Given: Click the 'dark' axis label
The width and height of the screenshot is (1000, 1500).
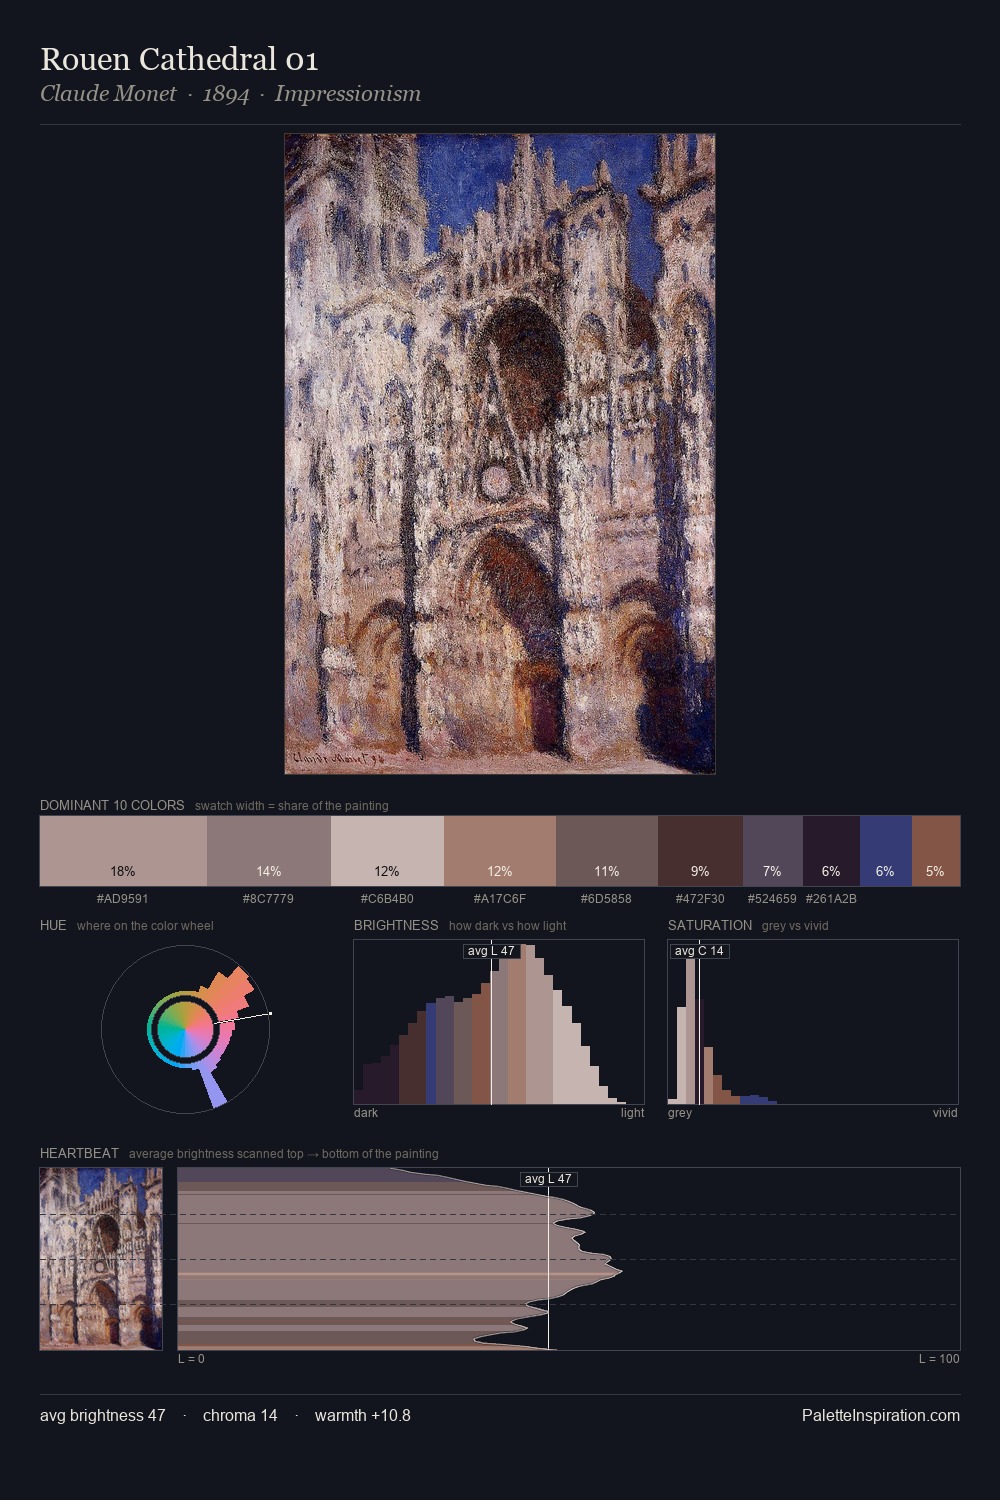Looking at the screenshot, I should point(366,1112).
